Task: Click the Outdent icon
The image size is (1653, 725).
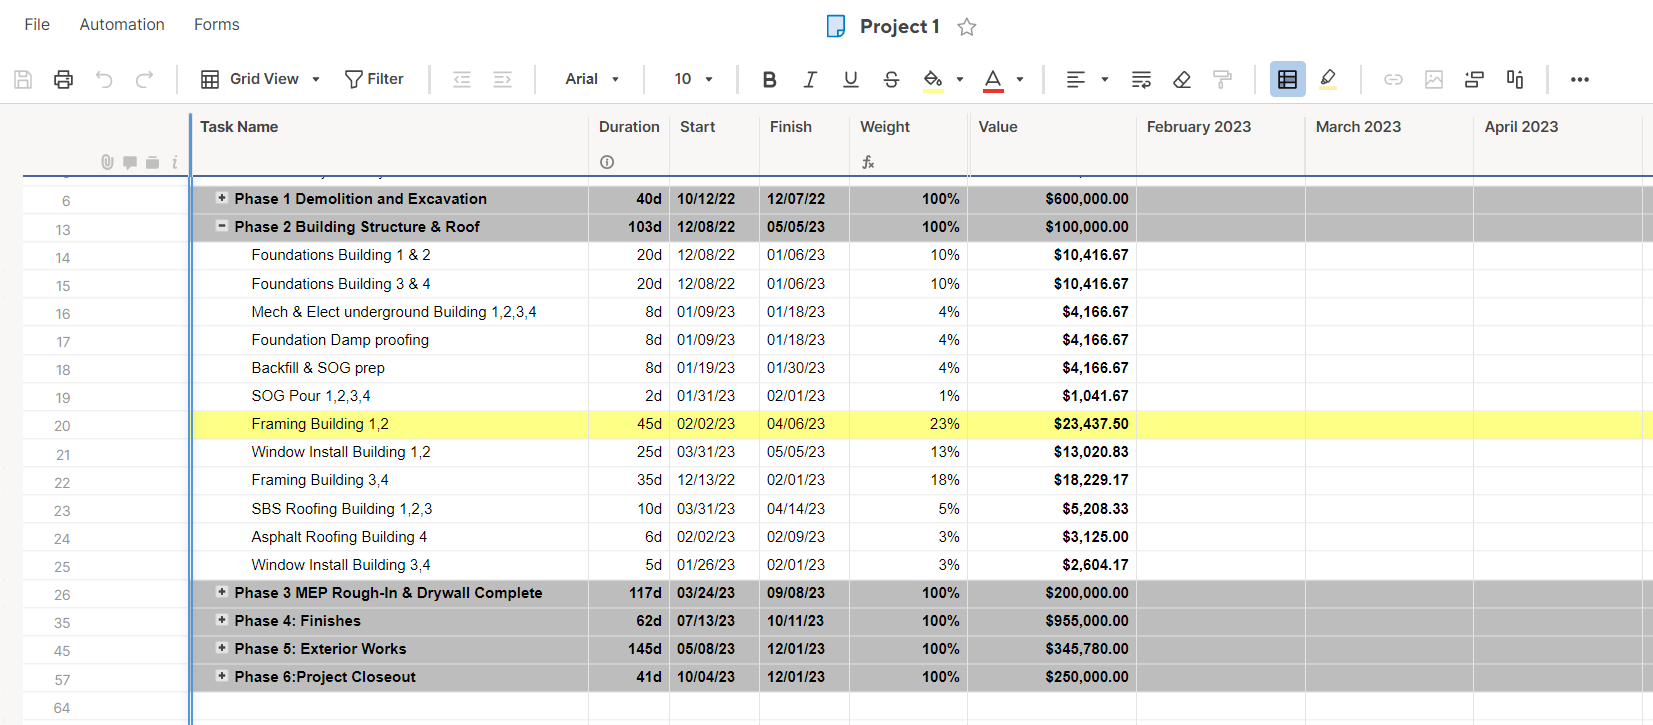Action: (462, 79)
